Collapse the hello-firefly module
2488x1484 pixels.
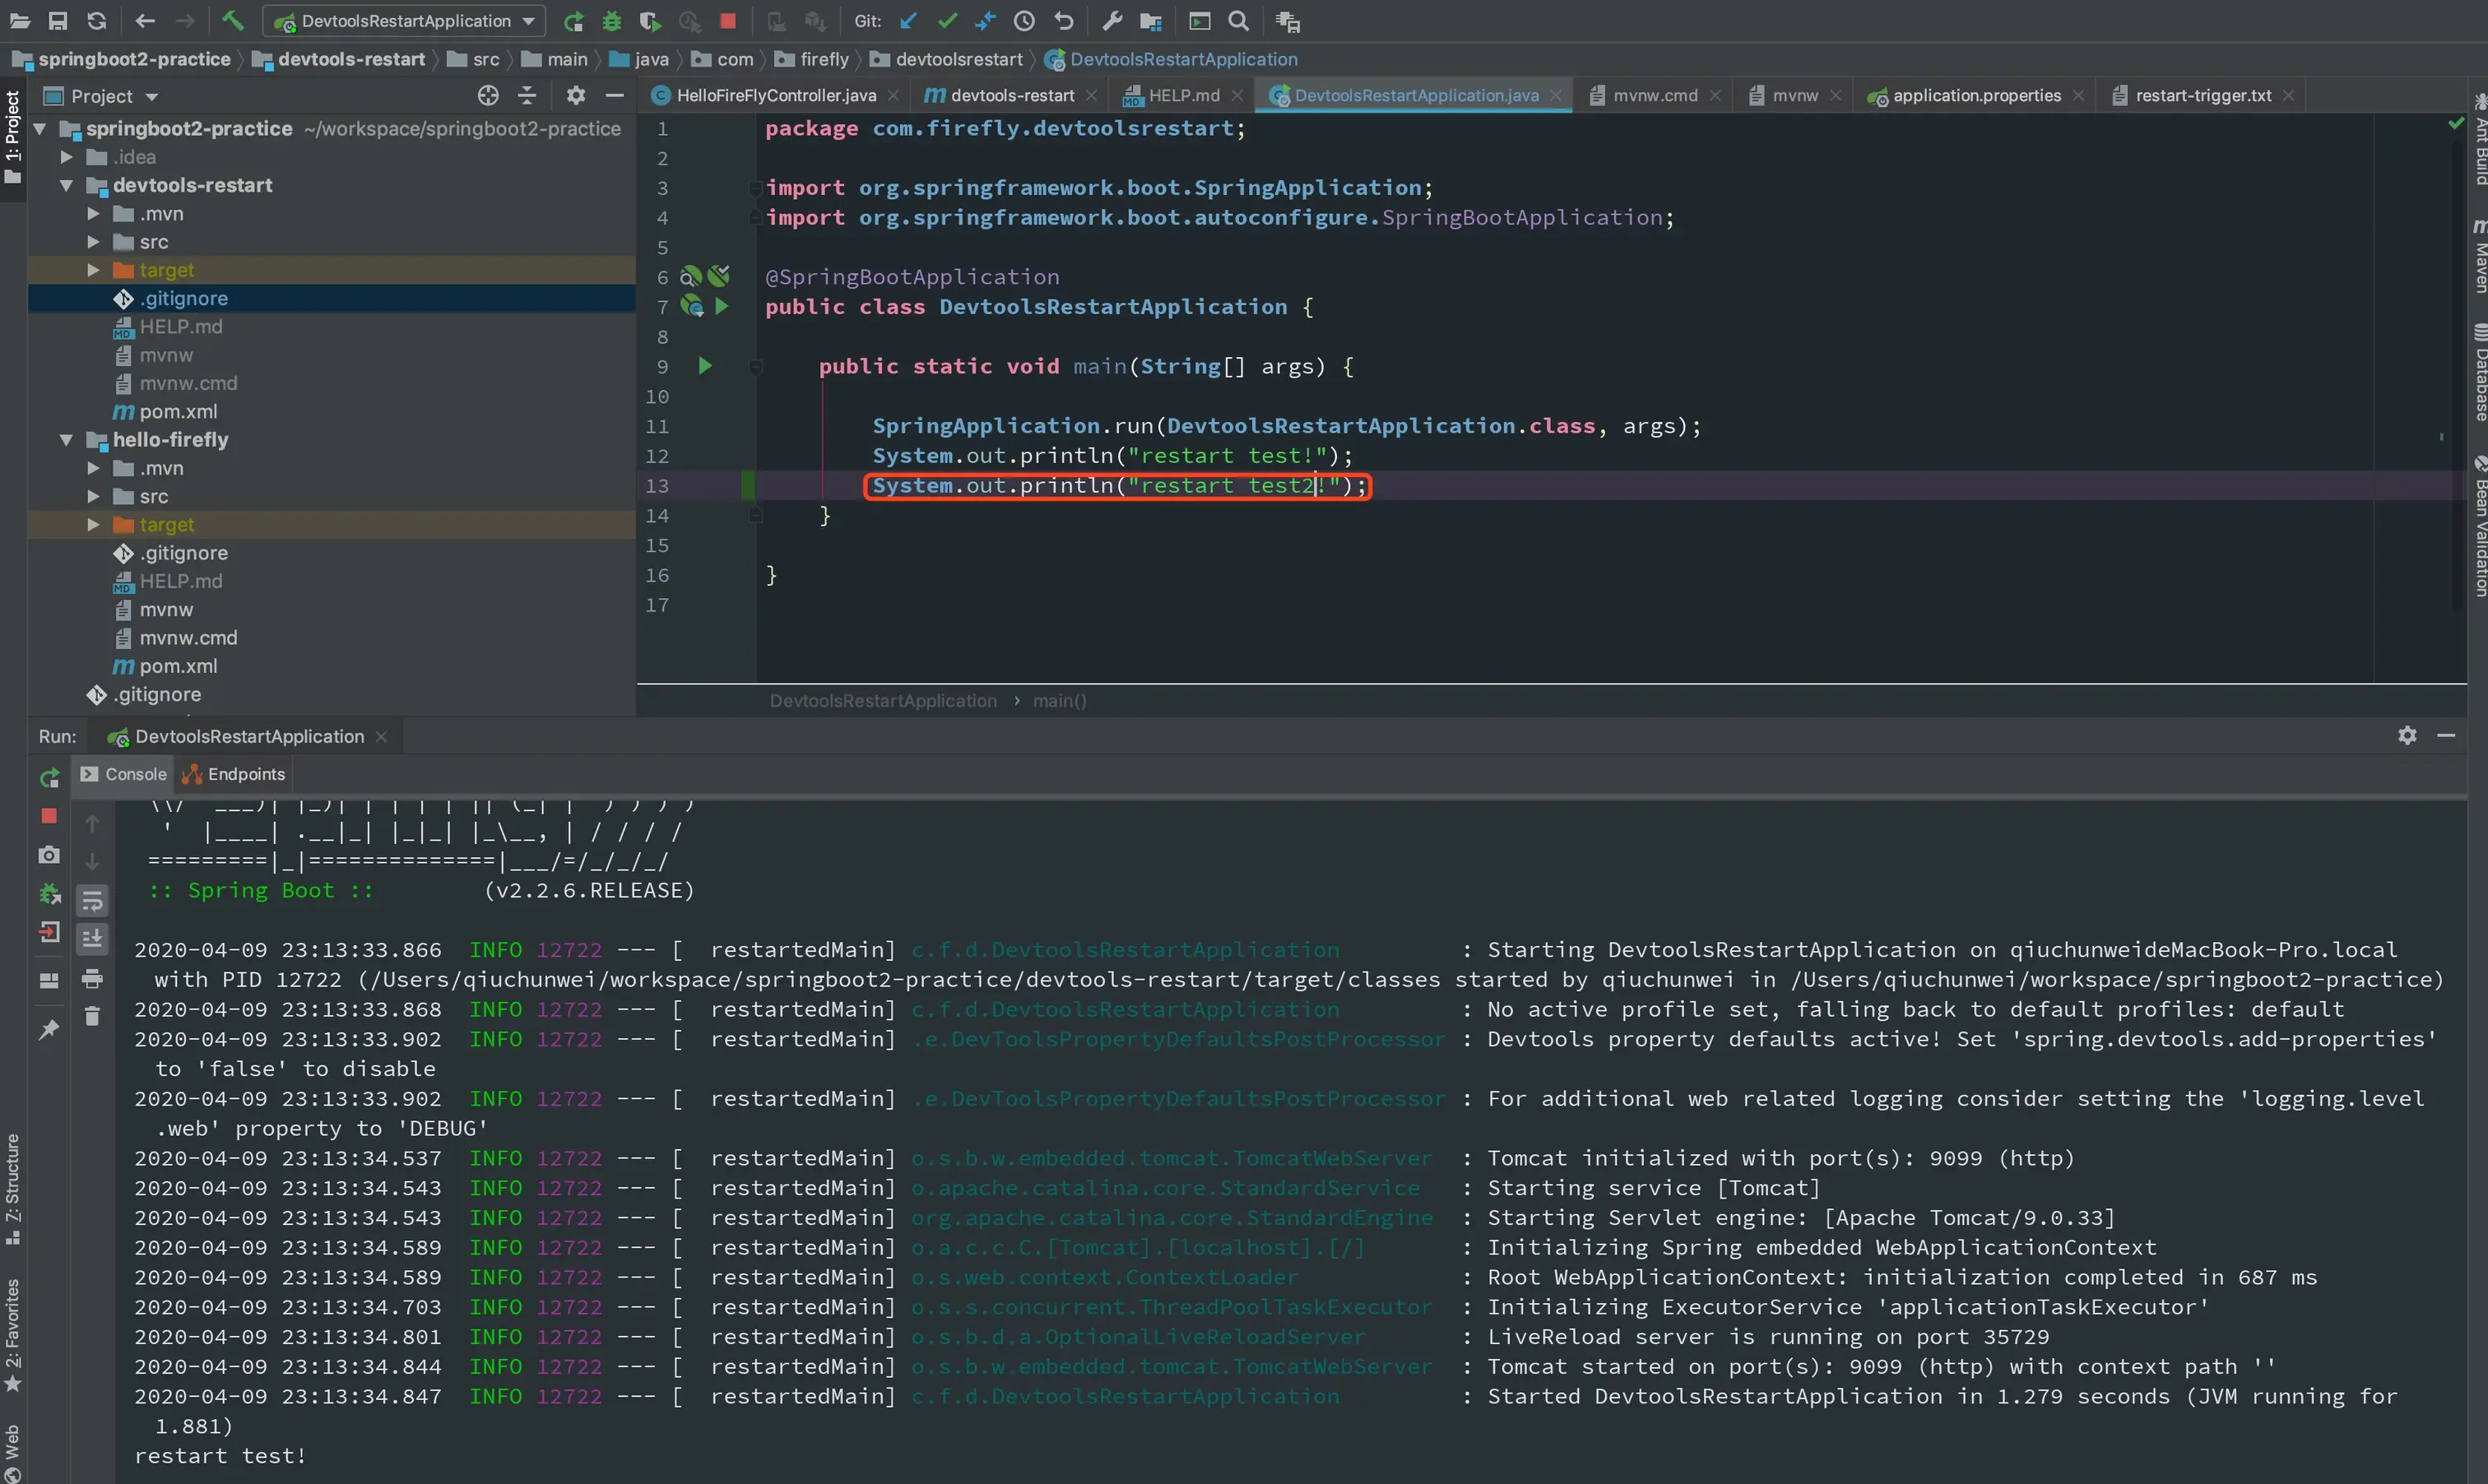click(x=66, y=440)
